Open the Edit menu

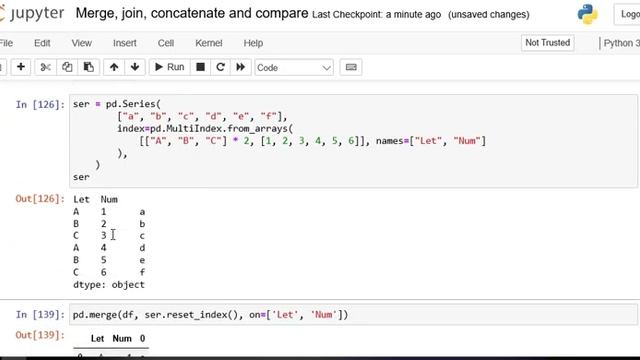42,43
